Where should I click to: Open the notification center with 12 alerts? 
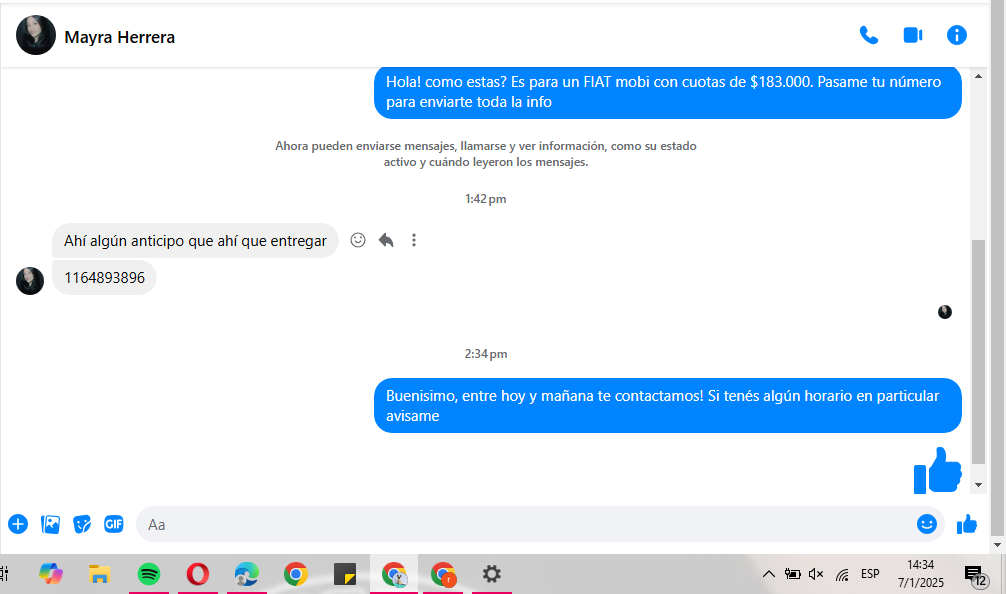(x=976, y=575)
